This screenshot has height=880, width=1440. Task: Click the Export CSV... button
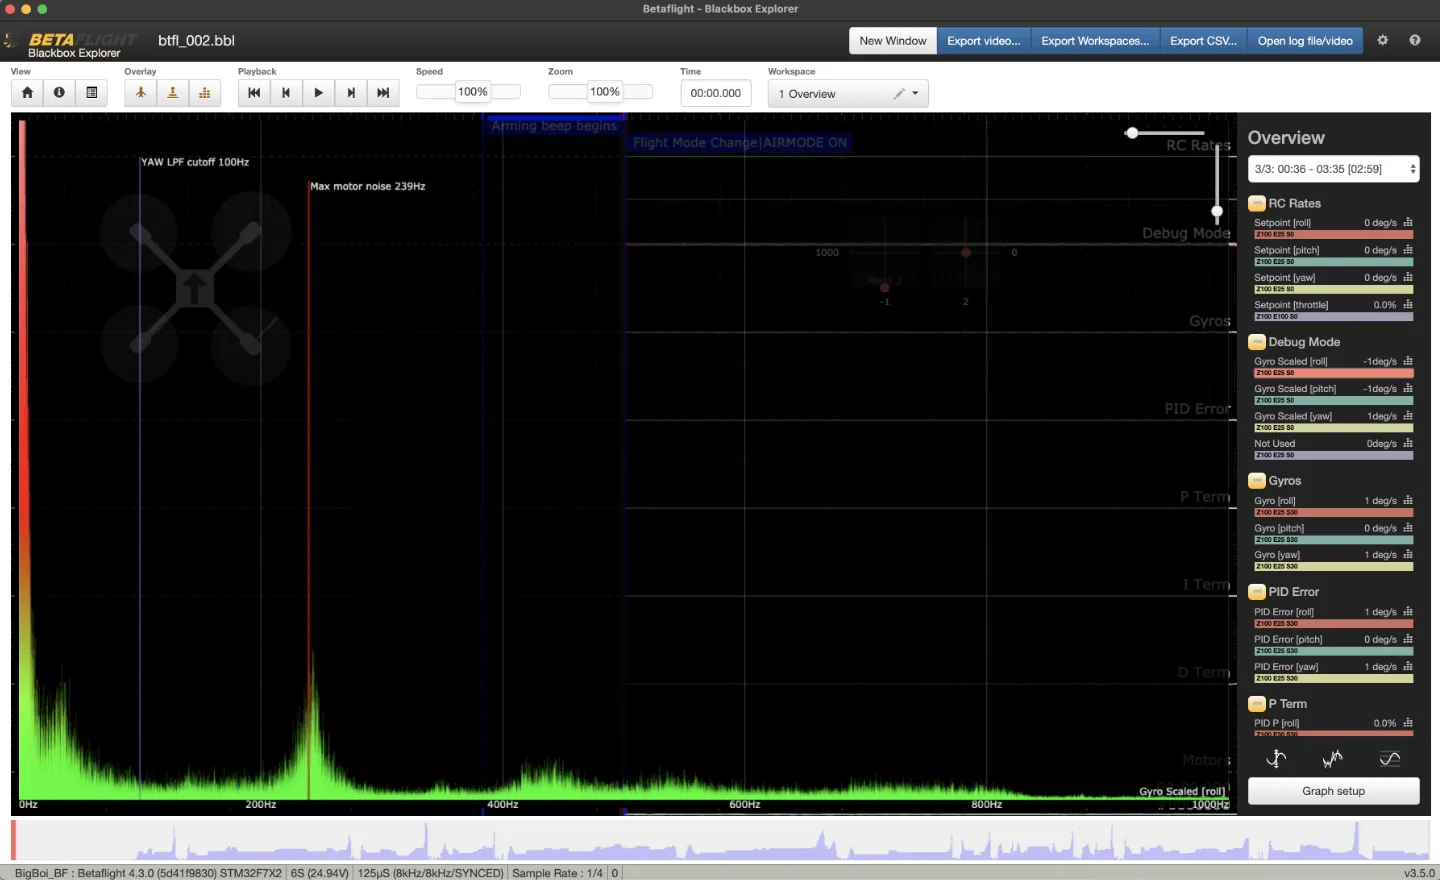pyautogui.click(x=1203, y=41)
